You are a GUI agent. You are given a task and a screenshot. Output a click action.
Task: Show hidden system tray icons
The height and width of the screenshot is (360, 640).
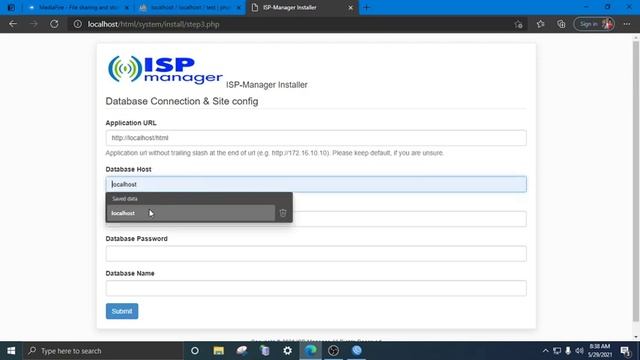[545, 351]
